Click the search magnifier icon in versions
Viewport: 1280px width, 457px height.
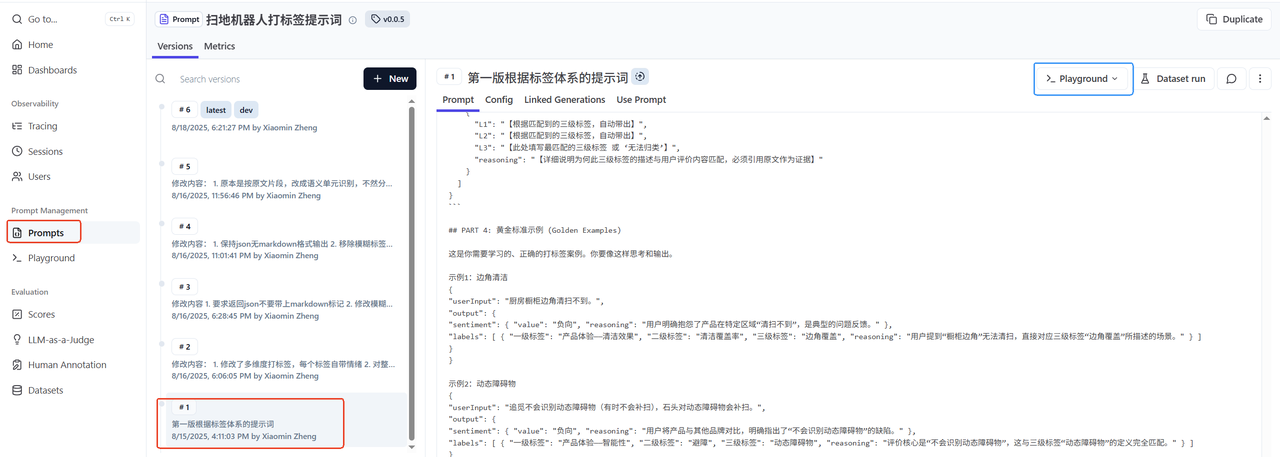pyautogui.click(x=160, y=79)
